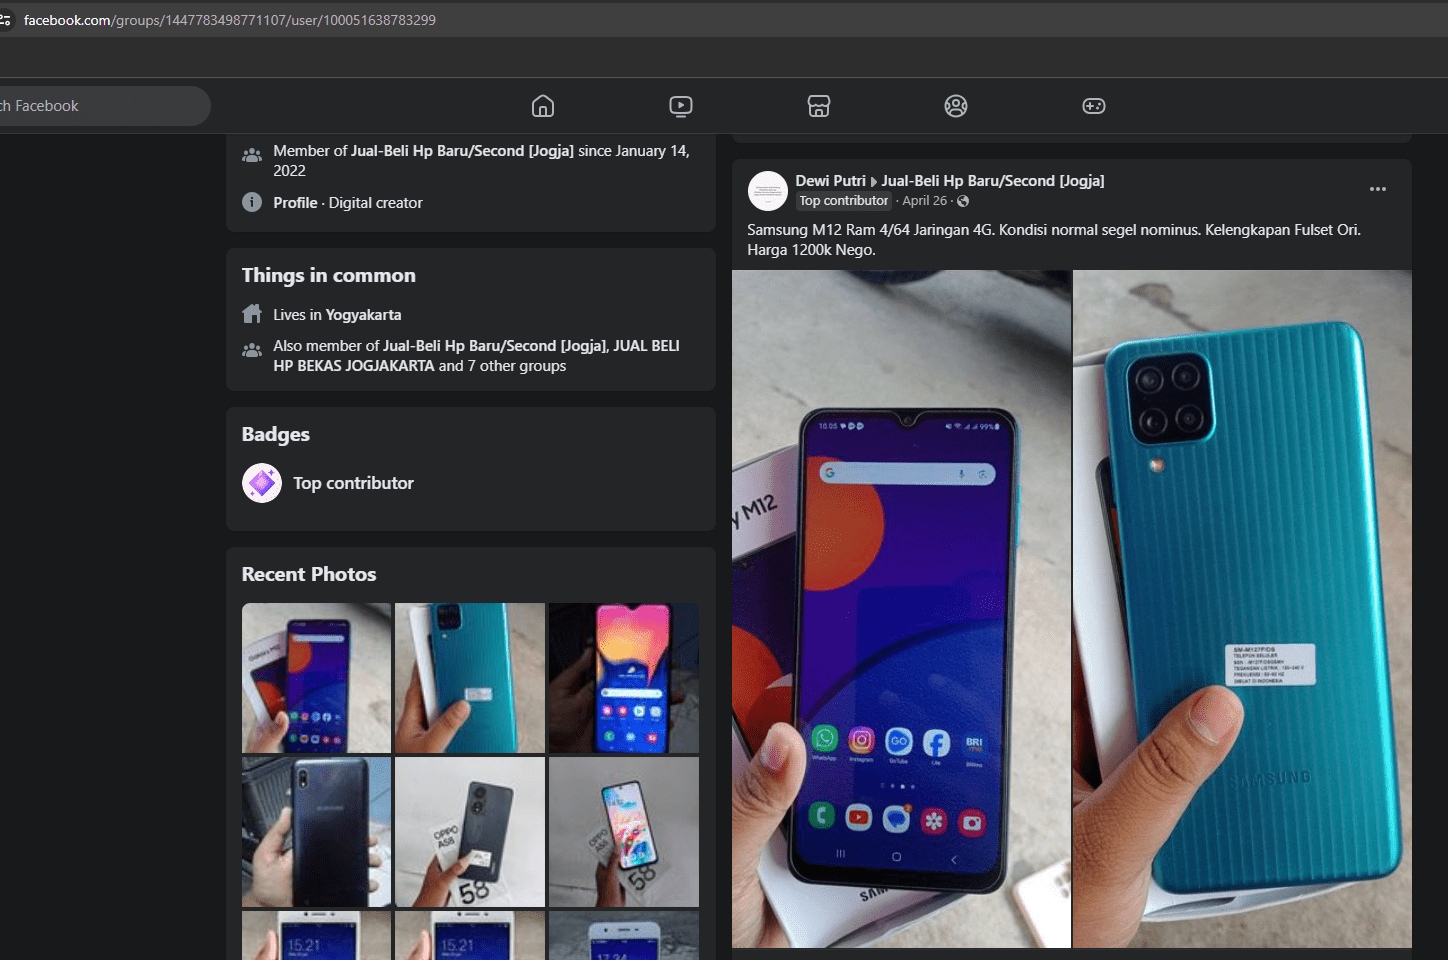This screenshot has width=1448, height=960.
Task: Click the group member icon beside membership text
Action: click(252, 155)
